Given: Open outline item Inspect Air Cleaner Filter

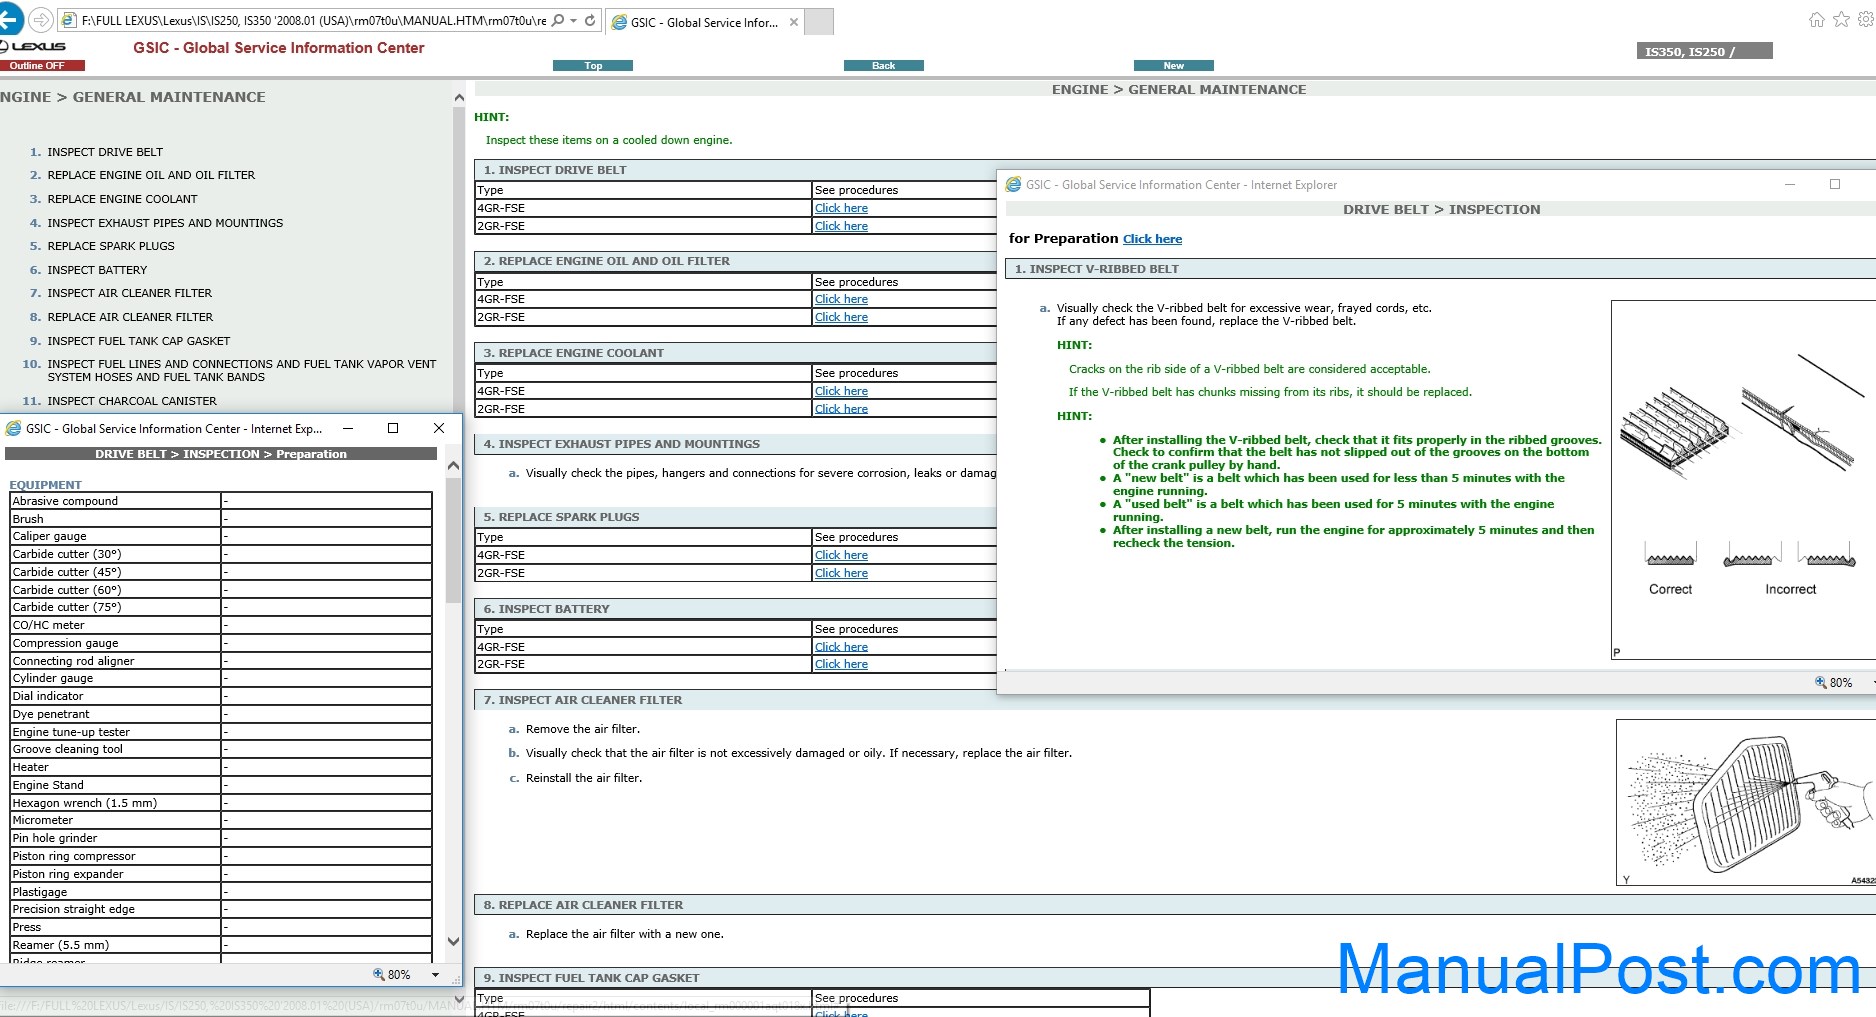Looking at the screenshot, I should [129, 293].
